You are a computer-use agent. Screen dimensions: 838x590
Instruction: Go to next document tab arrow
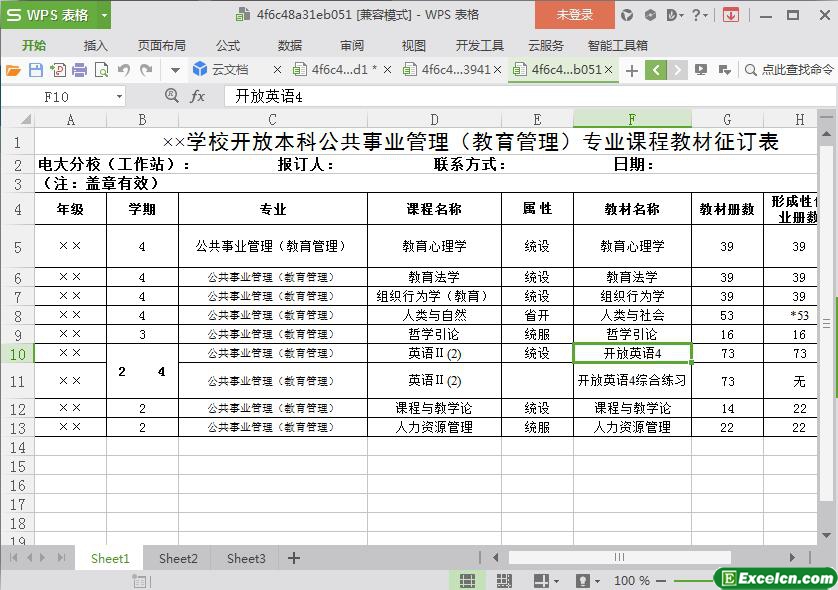677,70
